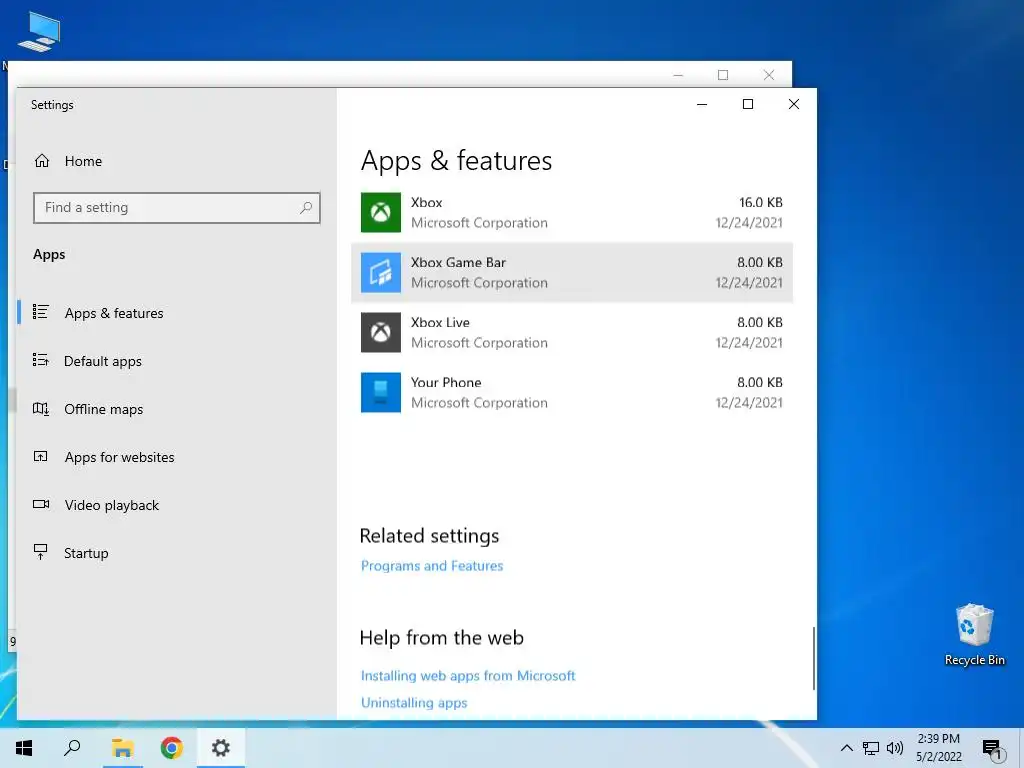Click the Startup sidebar icon

(40, 552)
